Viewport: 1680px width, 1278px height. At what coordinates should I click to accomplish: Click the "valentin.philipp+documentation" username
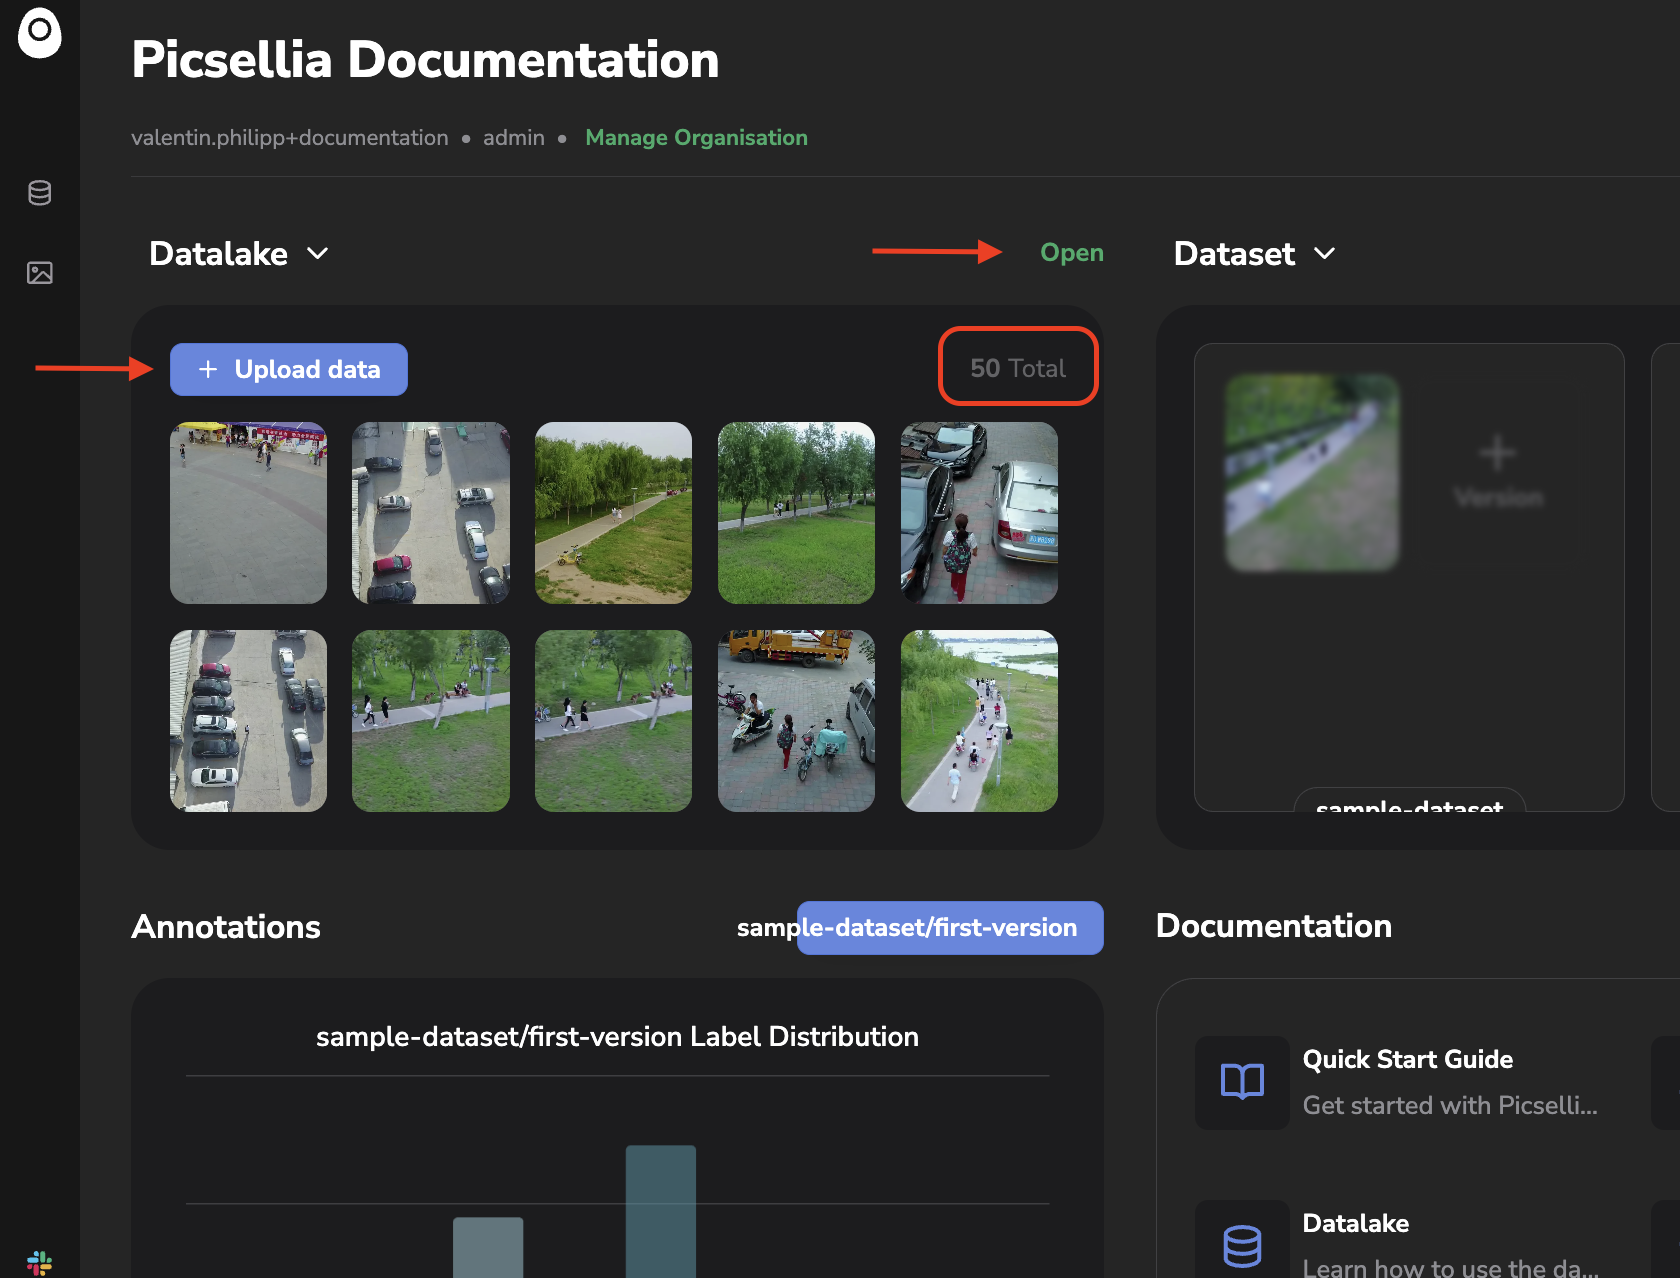pyautogui.click(x=290, y=138)
